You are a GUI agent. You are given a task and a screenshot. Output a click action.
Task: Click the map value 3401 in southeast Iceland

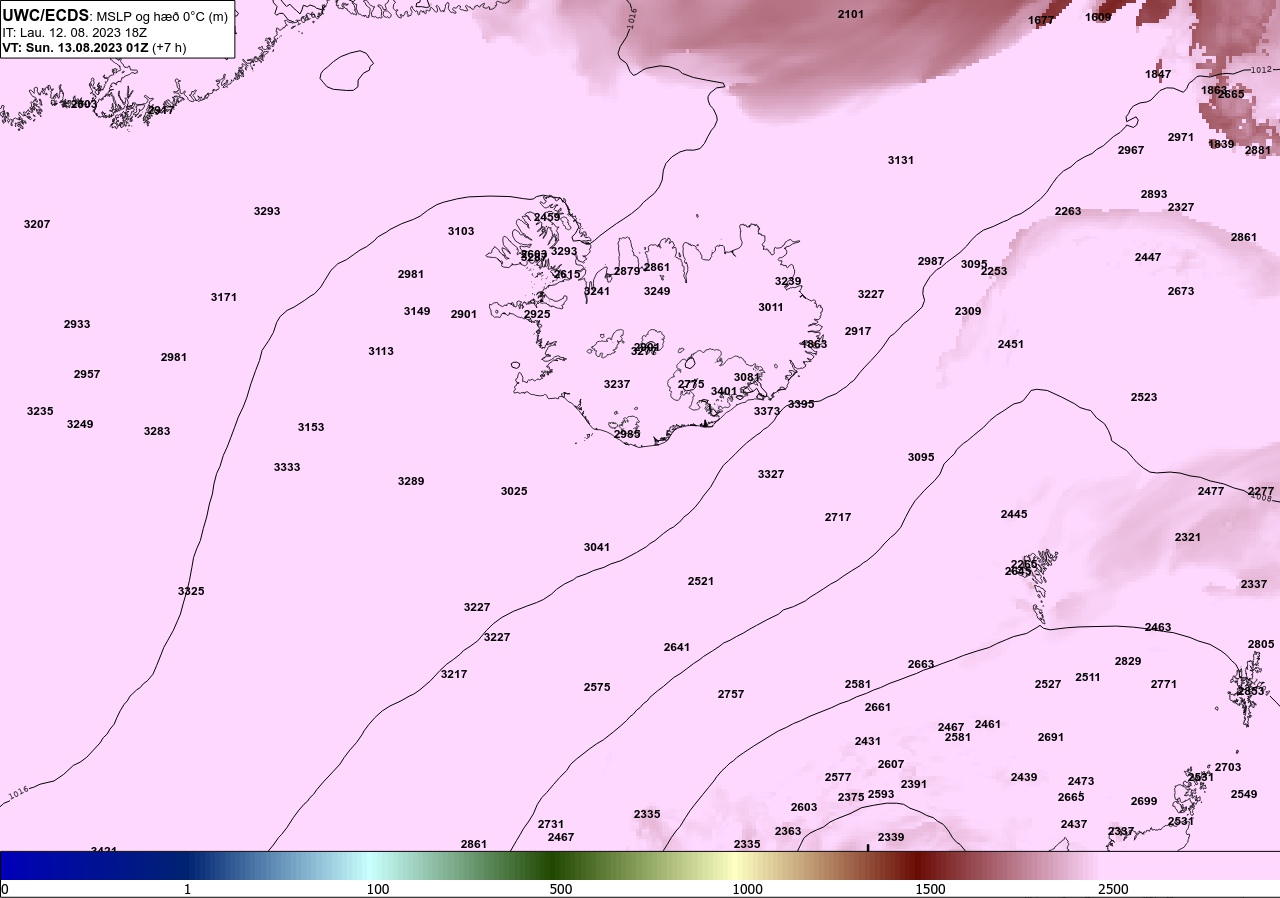724,391
